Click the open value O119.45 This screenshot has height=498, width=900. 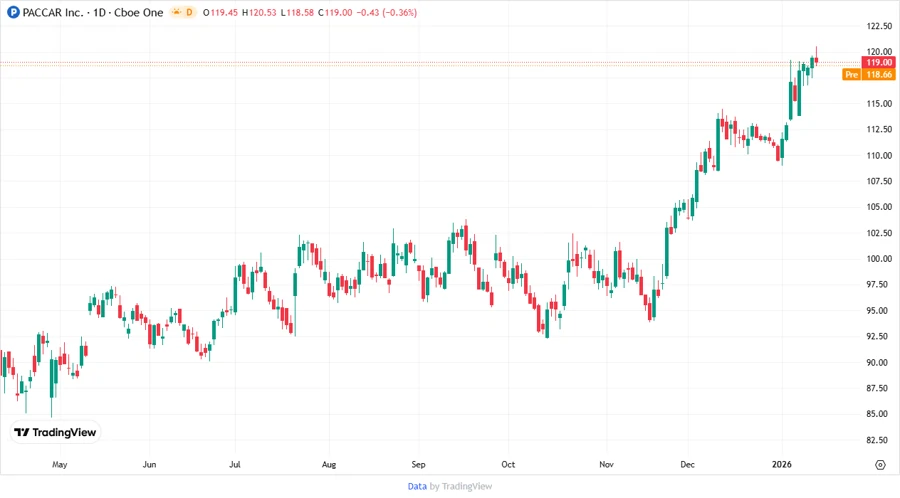tap(220, 13)
